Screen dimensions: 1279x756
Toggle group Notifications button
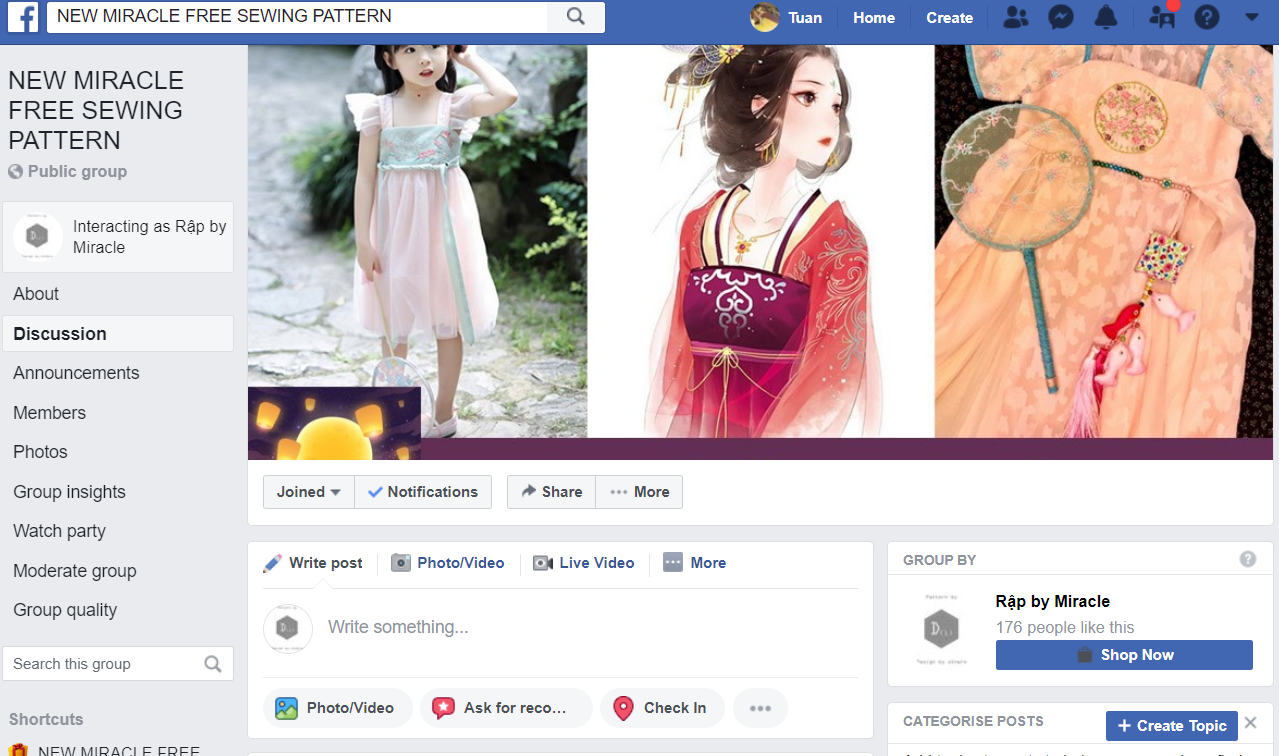pos(423,492)
